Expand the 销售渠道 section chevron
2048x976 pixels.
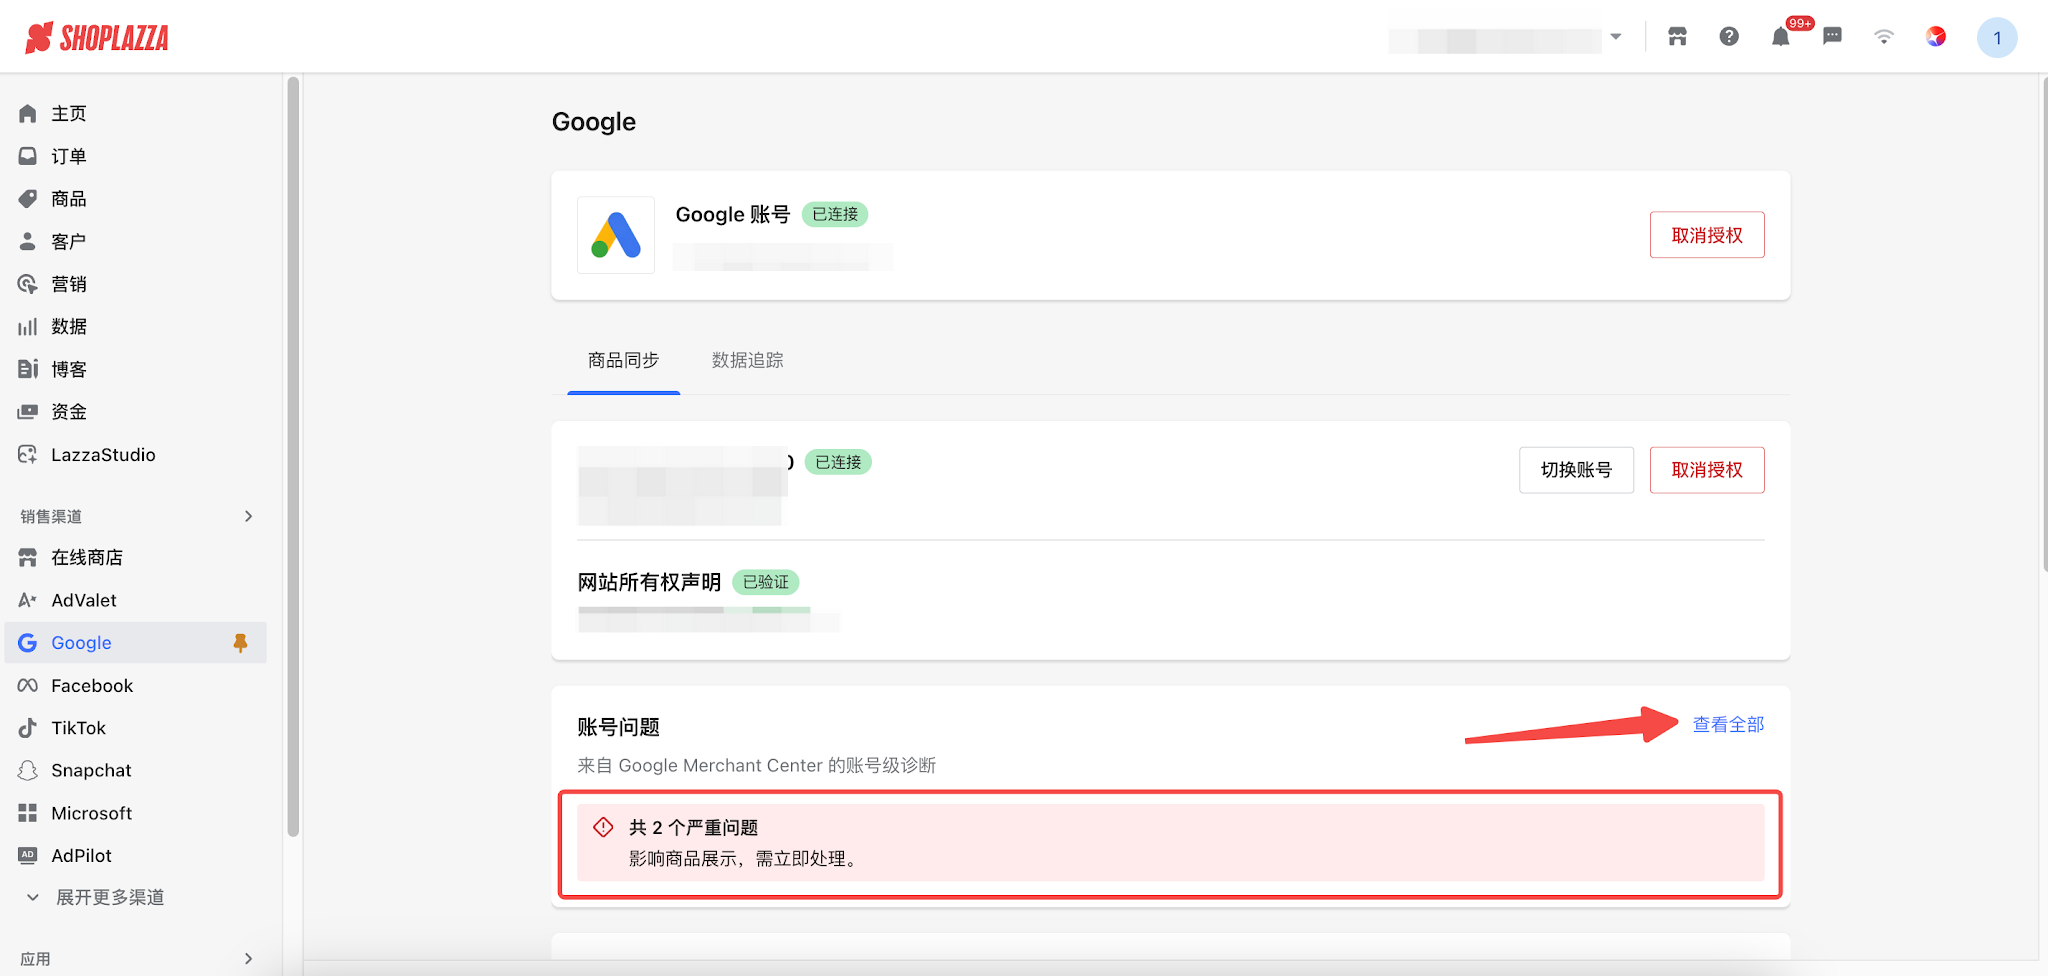[x=248, y=516]
